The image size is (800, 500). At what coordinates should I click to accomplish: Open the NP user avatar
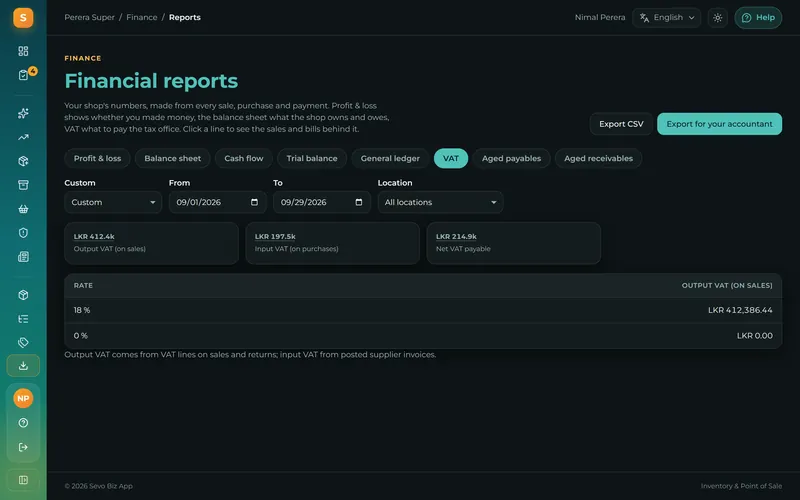23,398
